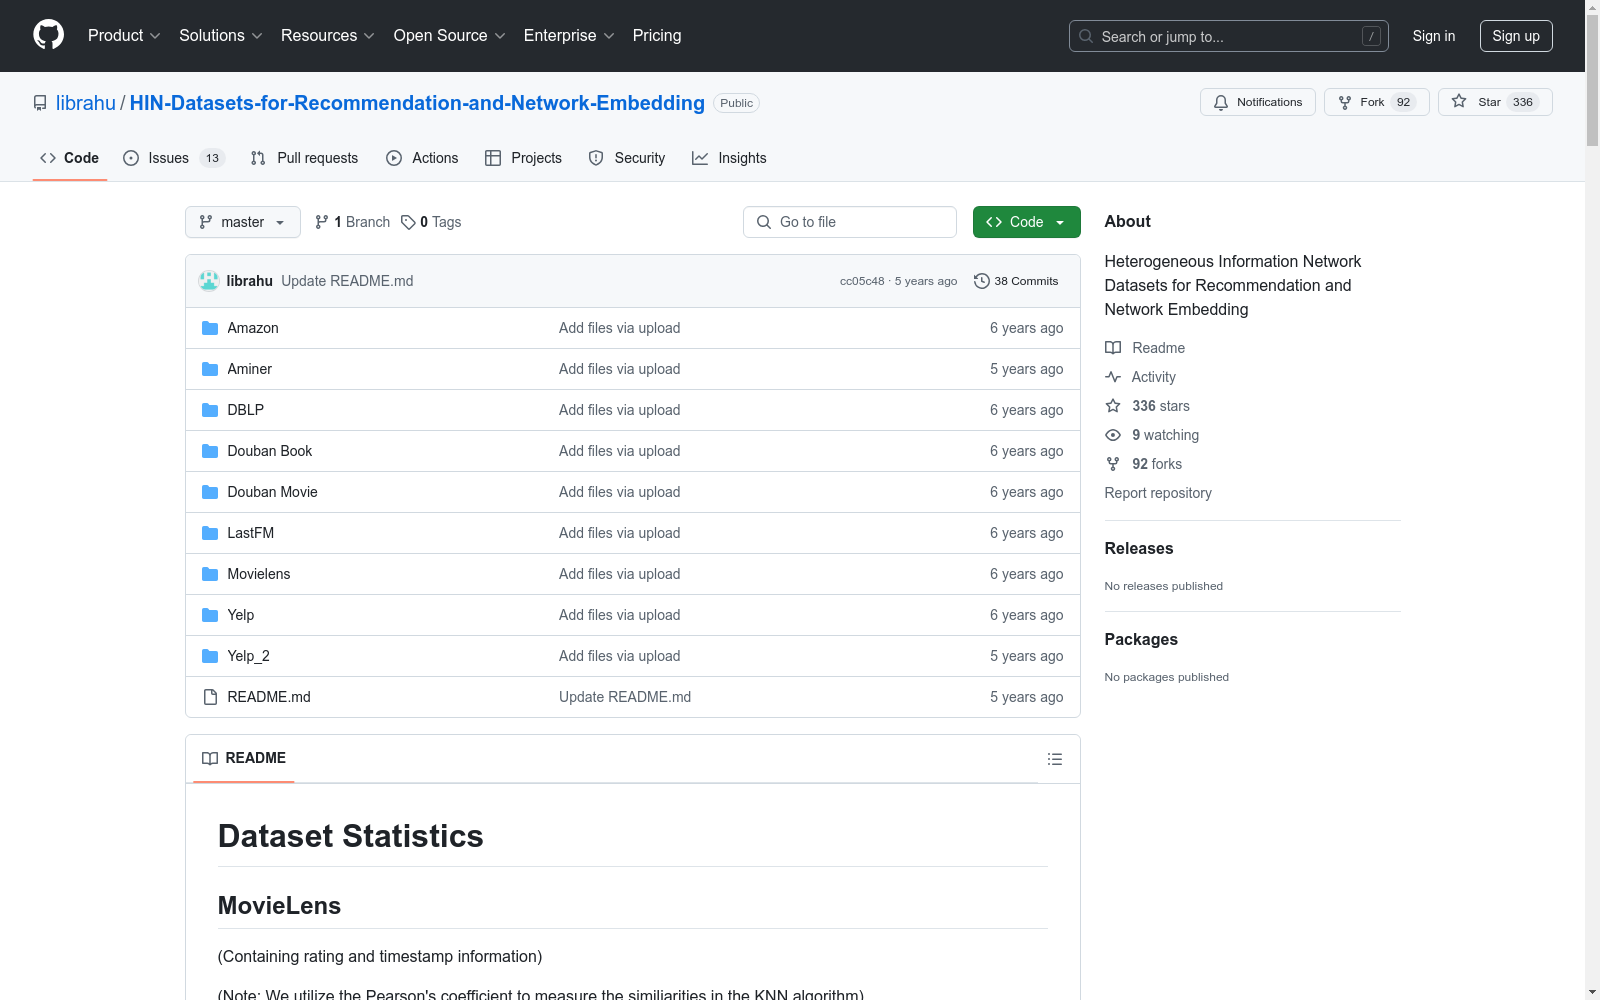
Task: Click the eye icon beside 9 watching
Action: coord(1113,435)
